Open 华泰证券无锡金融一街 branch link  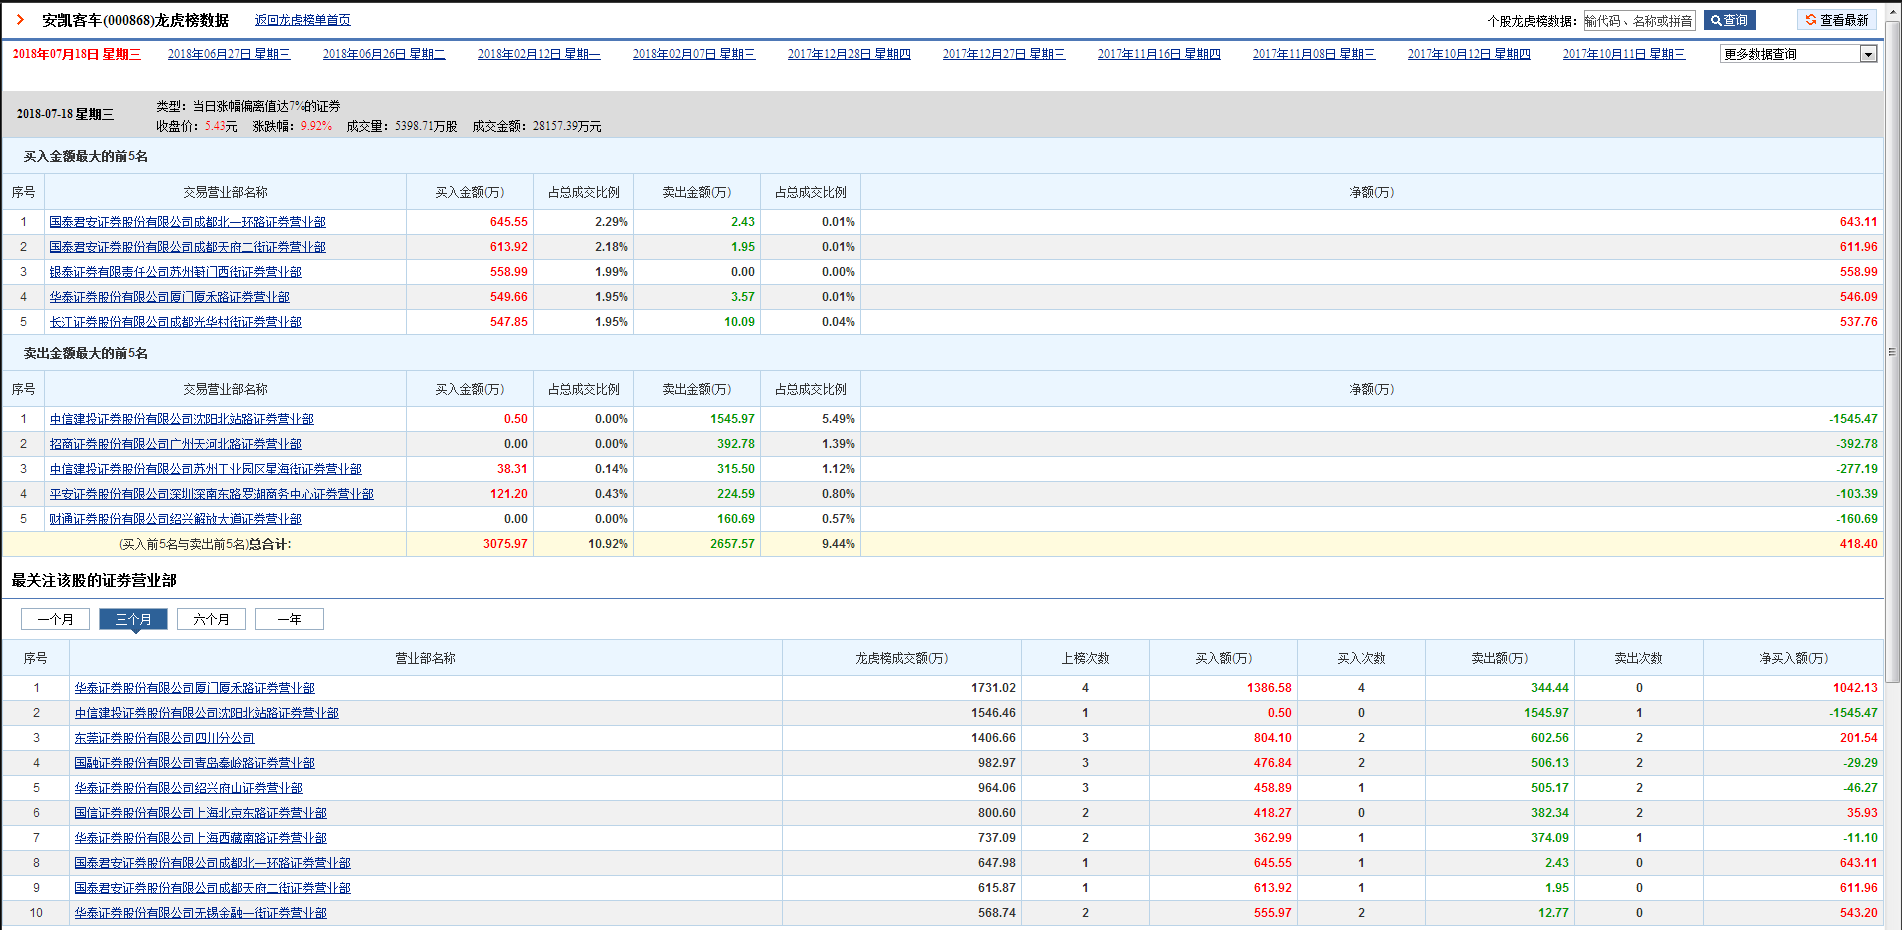coord(200,913)
